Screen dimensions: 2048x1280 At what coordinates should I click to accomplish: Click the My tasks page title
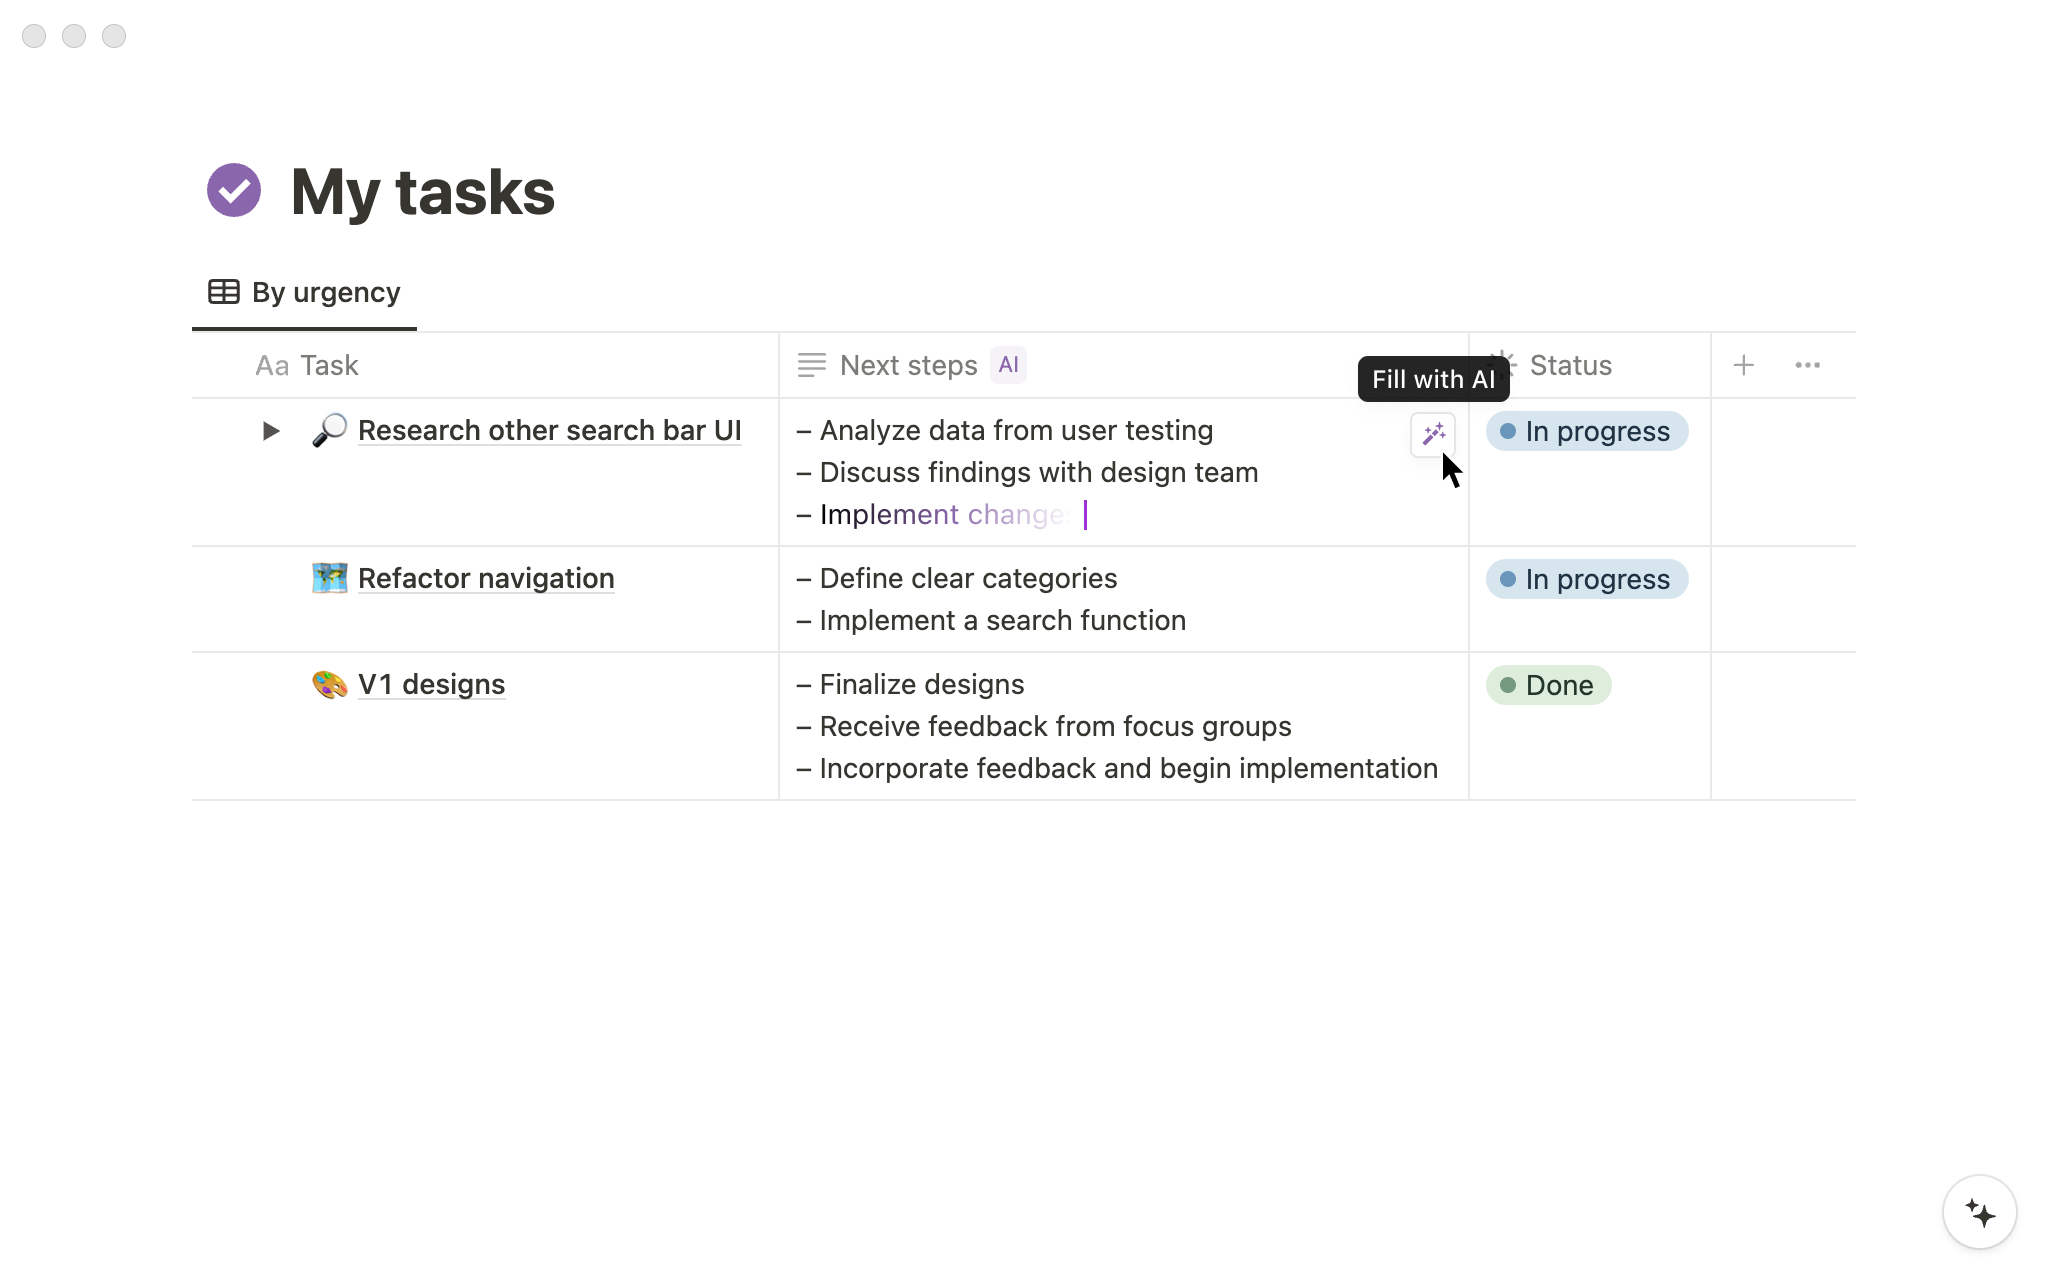[422, 191]
